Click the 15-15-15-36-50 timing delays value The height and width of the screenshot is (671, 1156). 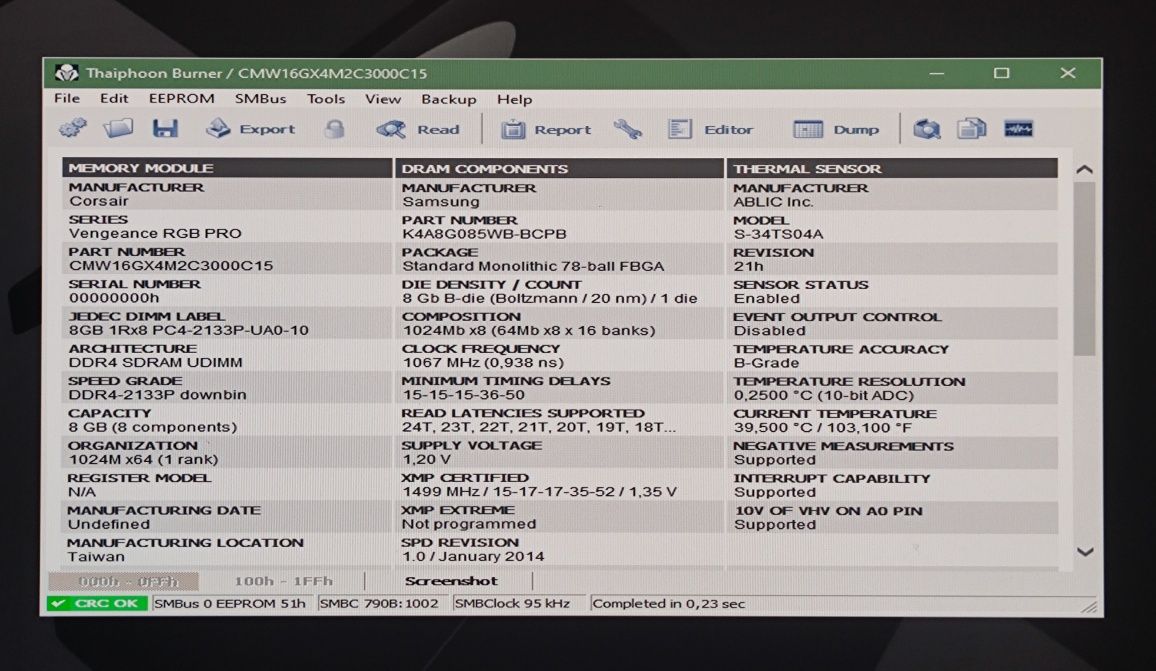[x=463, y=394]
